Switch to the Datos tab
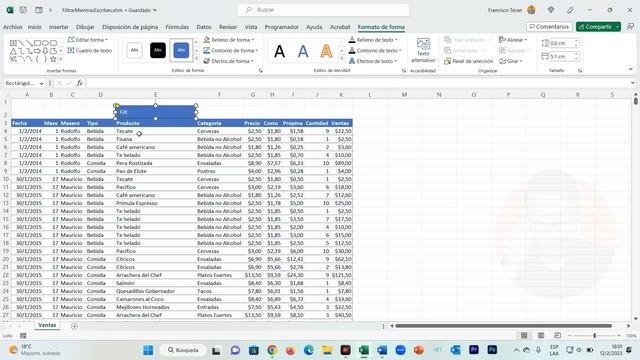This screenshot has height=360, width=640. (204, 27)
